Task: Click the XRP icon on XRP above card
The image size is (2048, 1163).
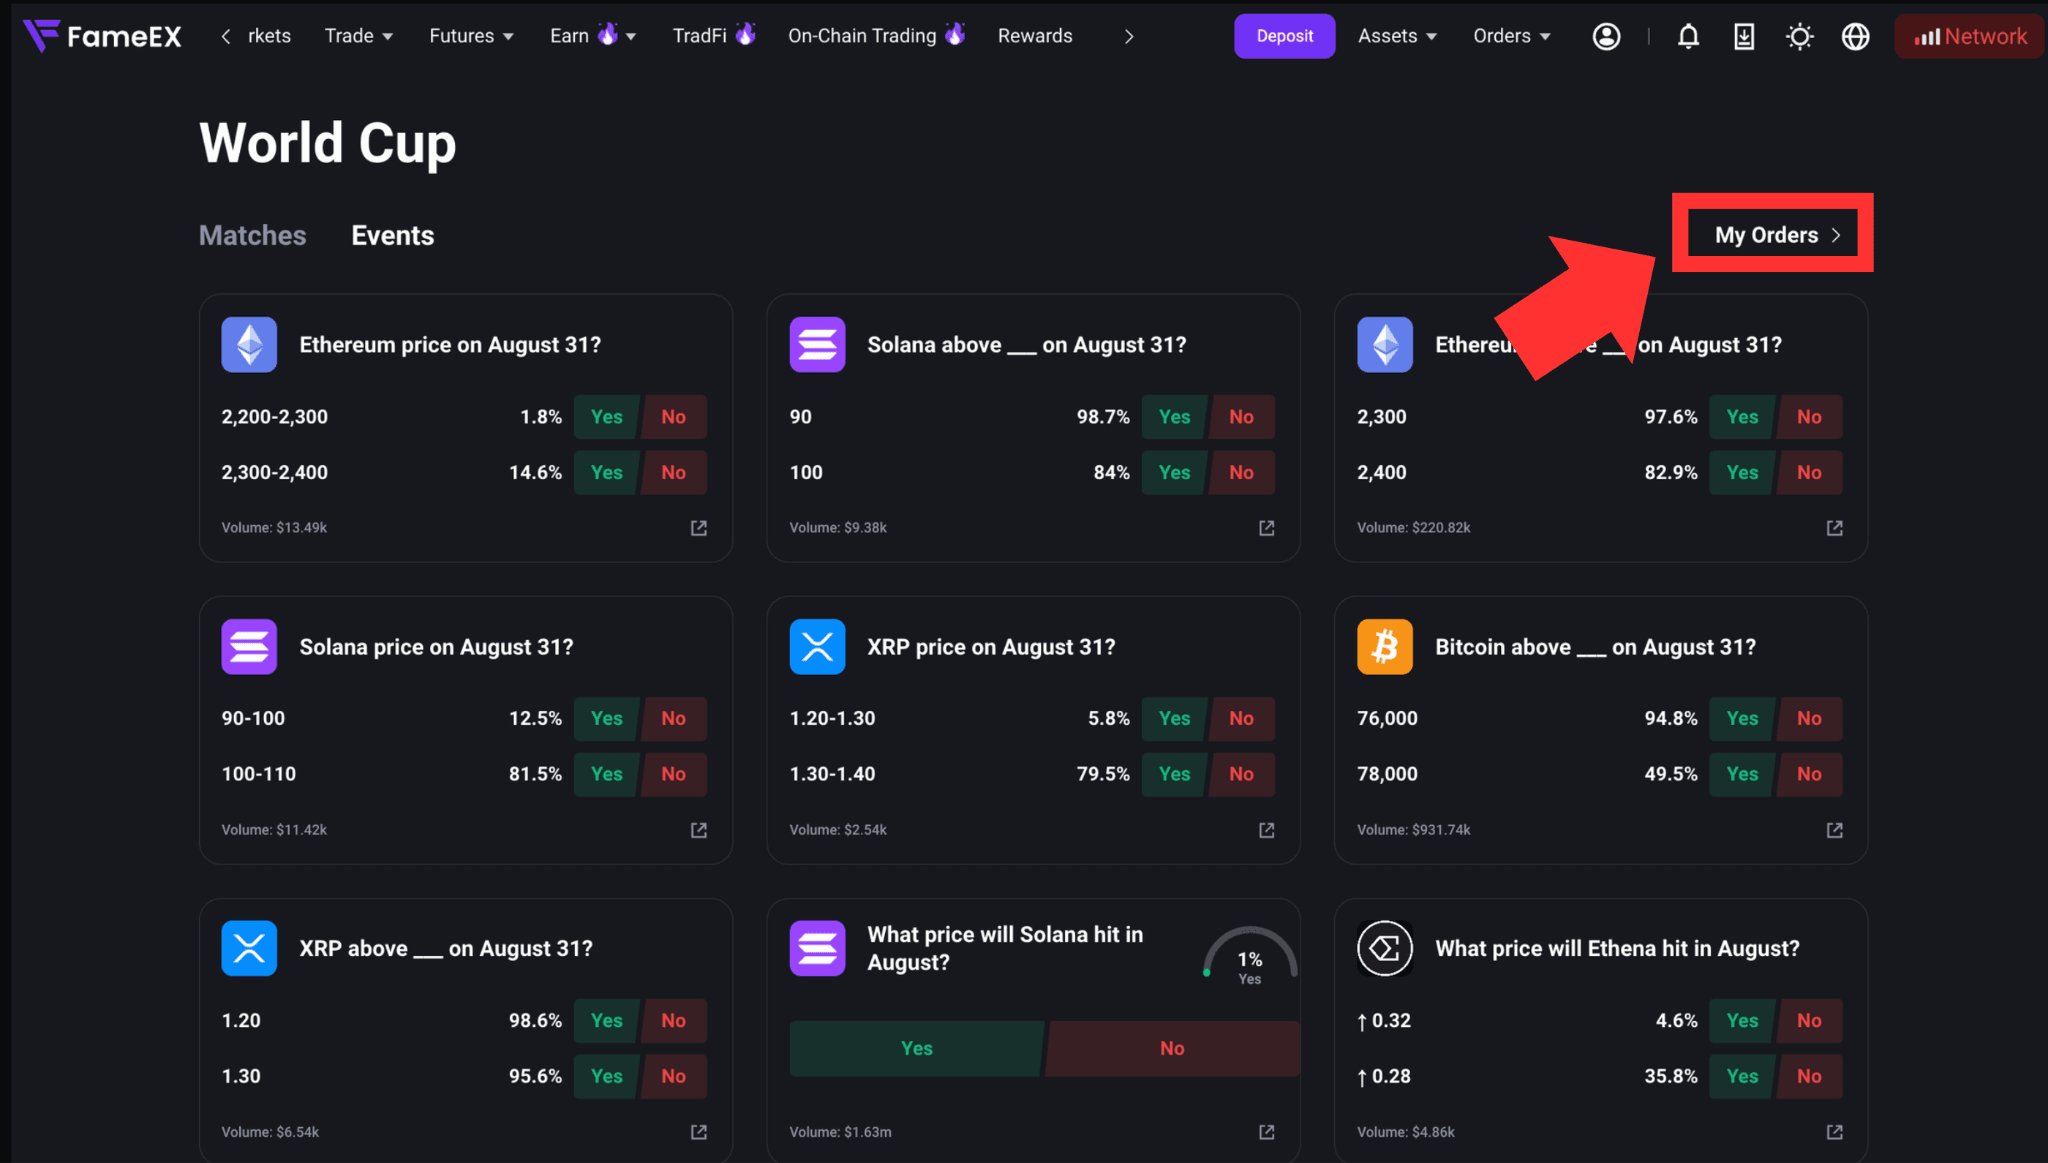Action: pos(249,948)
